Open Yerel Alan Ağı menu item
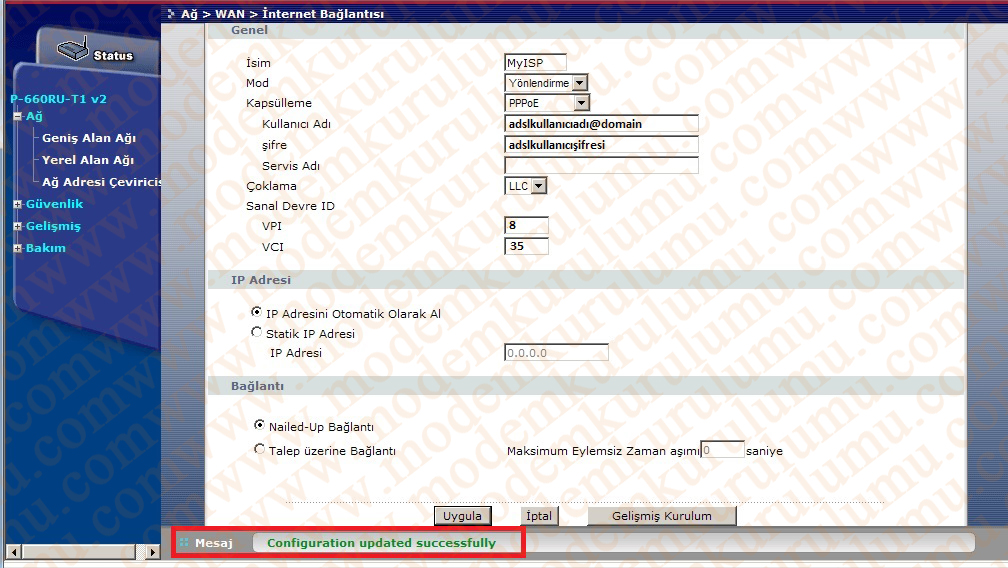 click(x=87, y=160)
